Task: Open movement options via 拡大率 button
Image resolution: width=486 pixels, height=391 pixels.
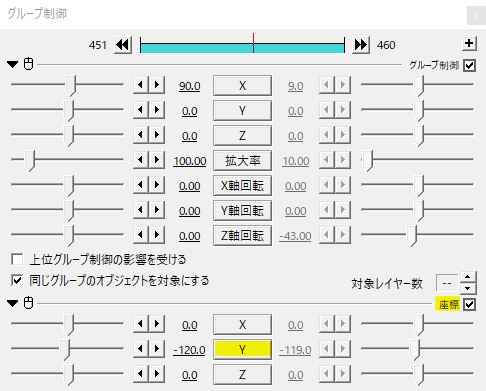Action: (242, 161)
